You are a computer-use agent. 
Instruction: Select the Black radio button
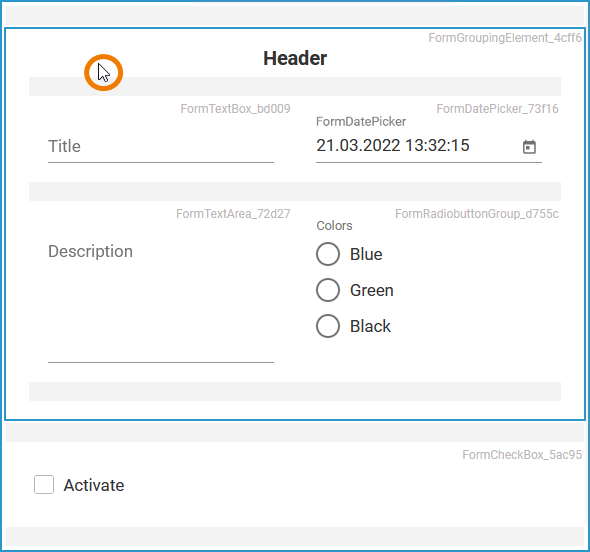pyautogui.click(x=328, y=326)
